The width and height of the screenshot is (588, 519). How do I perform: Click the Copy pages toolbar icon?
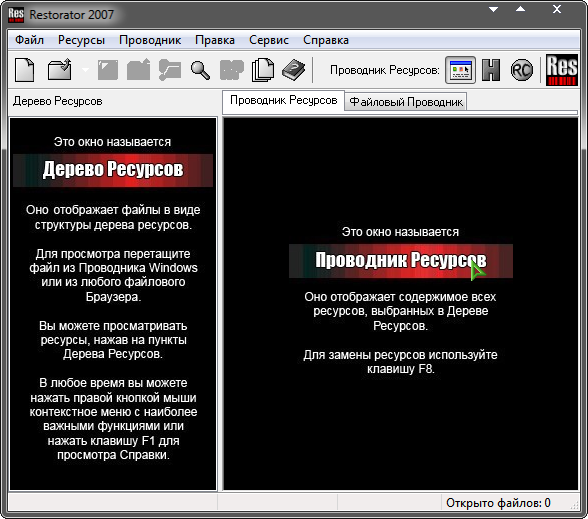[x=263, y=70]
